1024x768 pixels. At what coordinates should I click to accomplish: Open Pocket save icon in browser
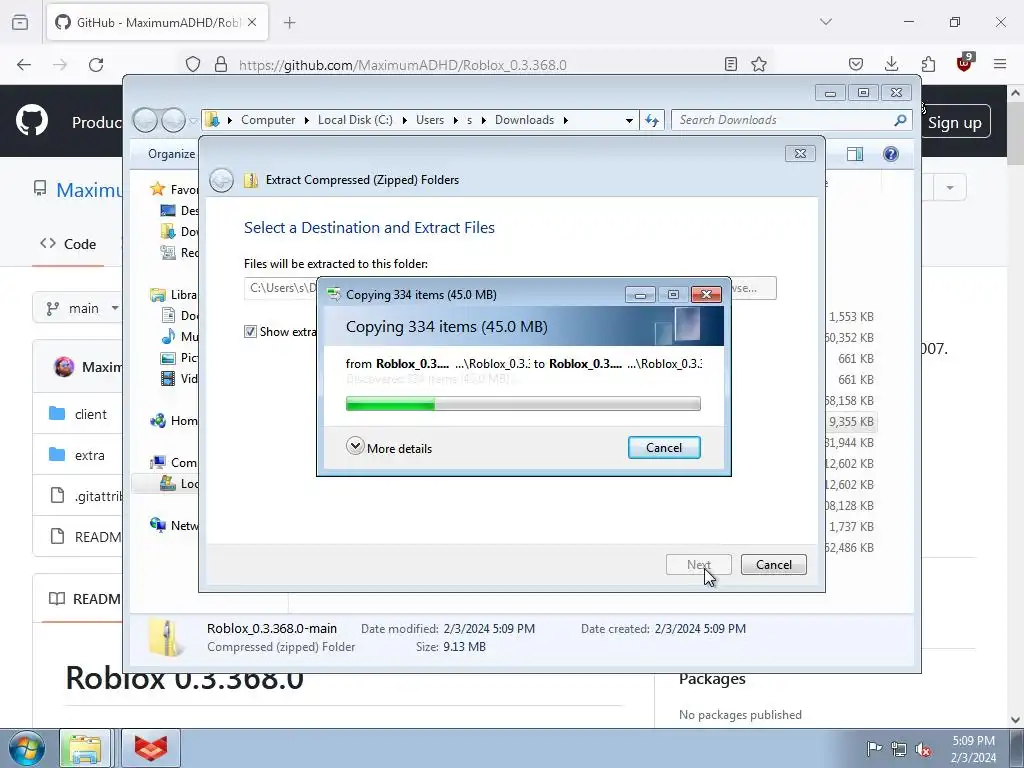(856, 64)
